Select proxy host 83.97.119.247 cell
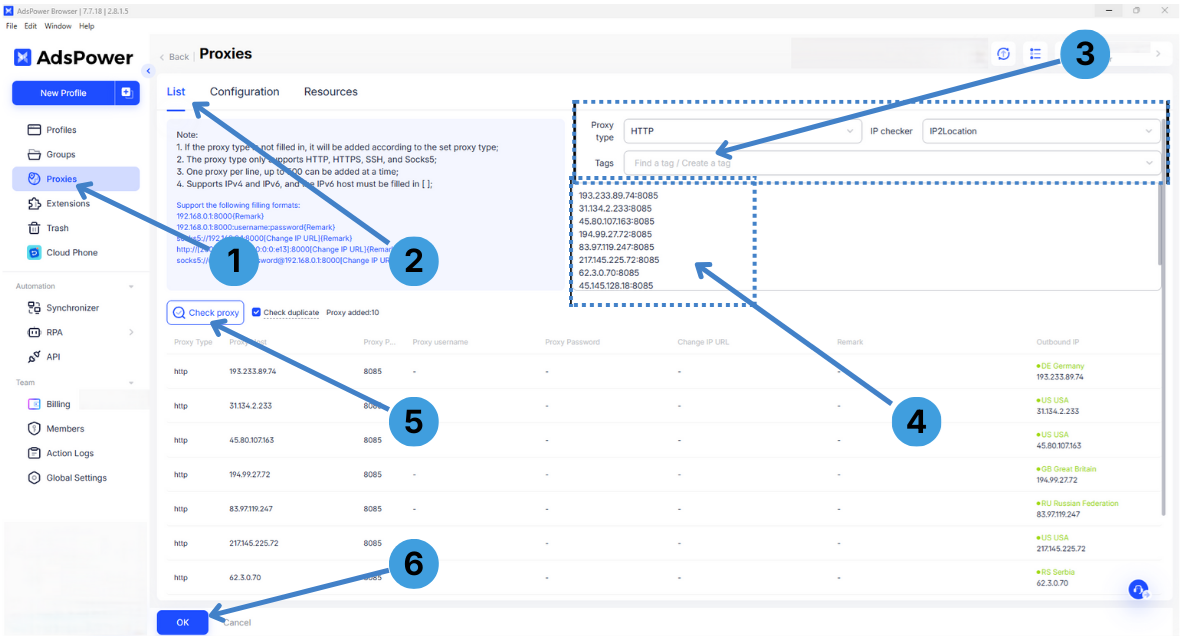 click(x=253, y=509)
